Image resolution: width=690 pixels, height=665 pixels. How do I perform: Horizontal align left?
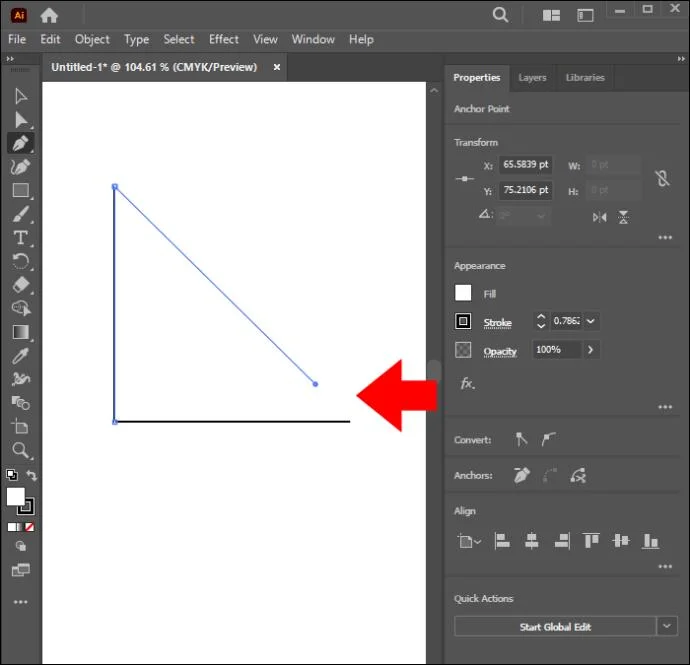tap(502, 540)
